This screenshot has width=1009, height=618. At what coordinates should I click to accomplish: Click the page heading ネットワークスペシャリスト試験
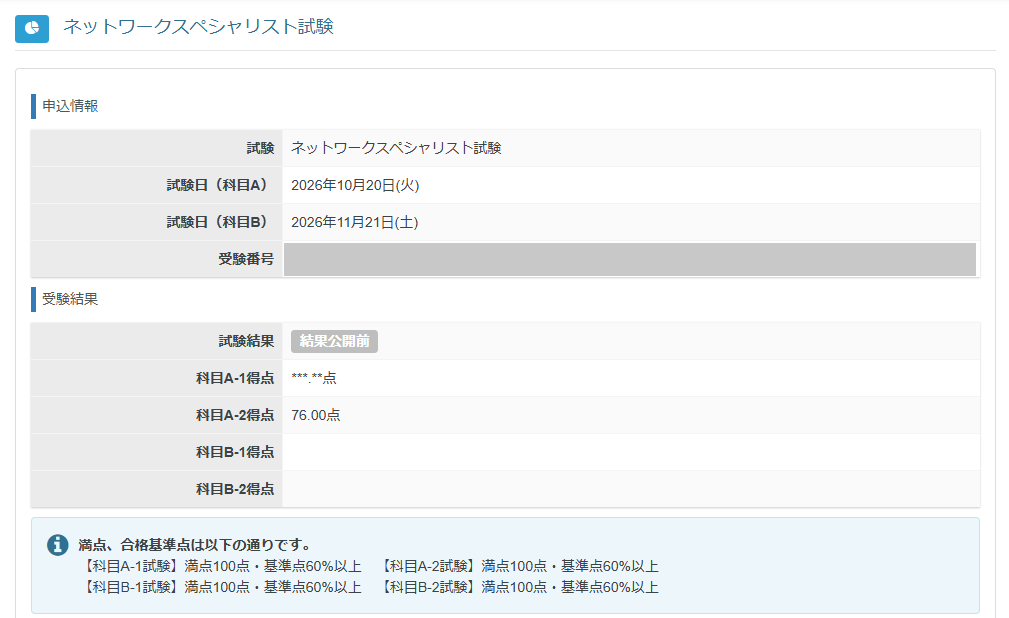(198, 26)
